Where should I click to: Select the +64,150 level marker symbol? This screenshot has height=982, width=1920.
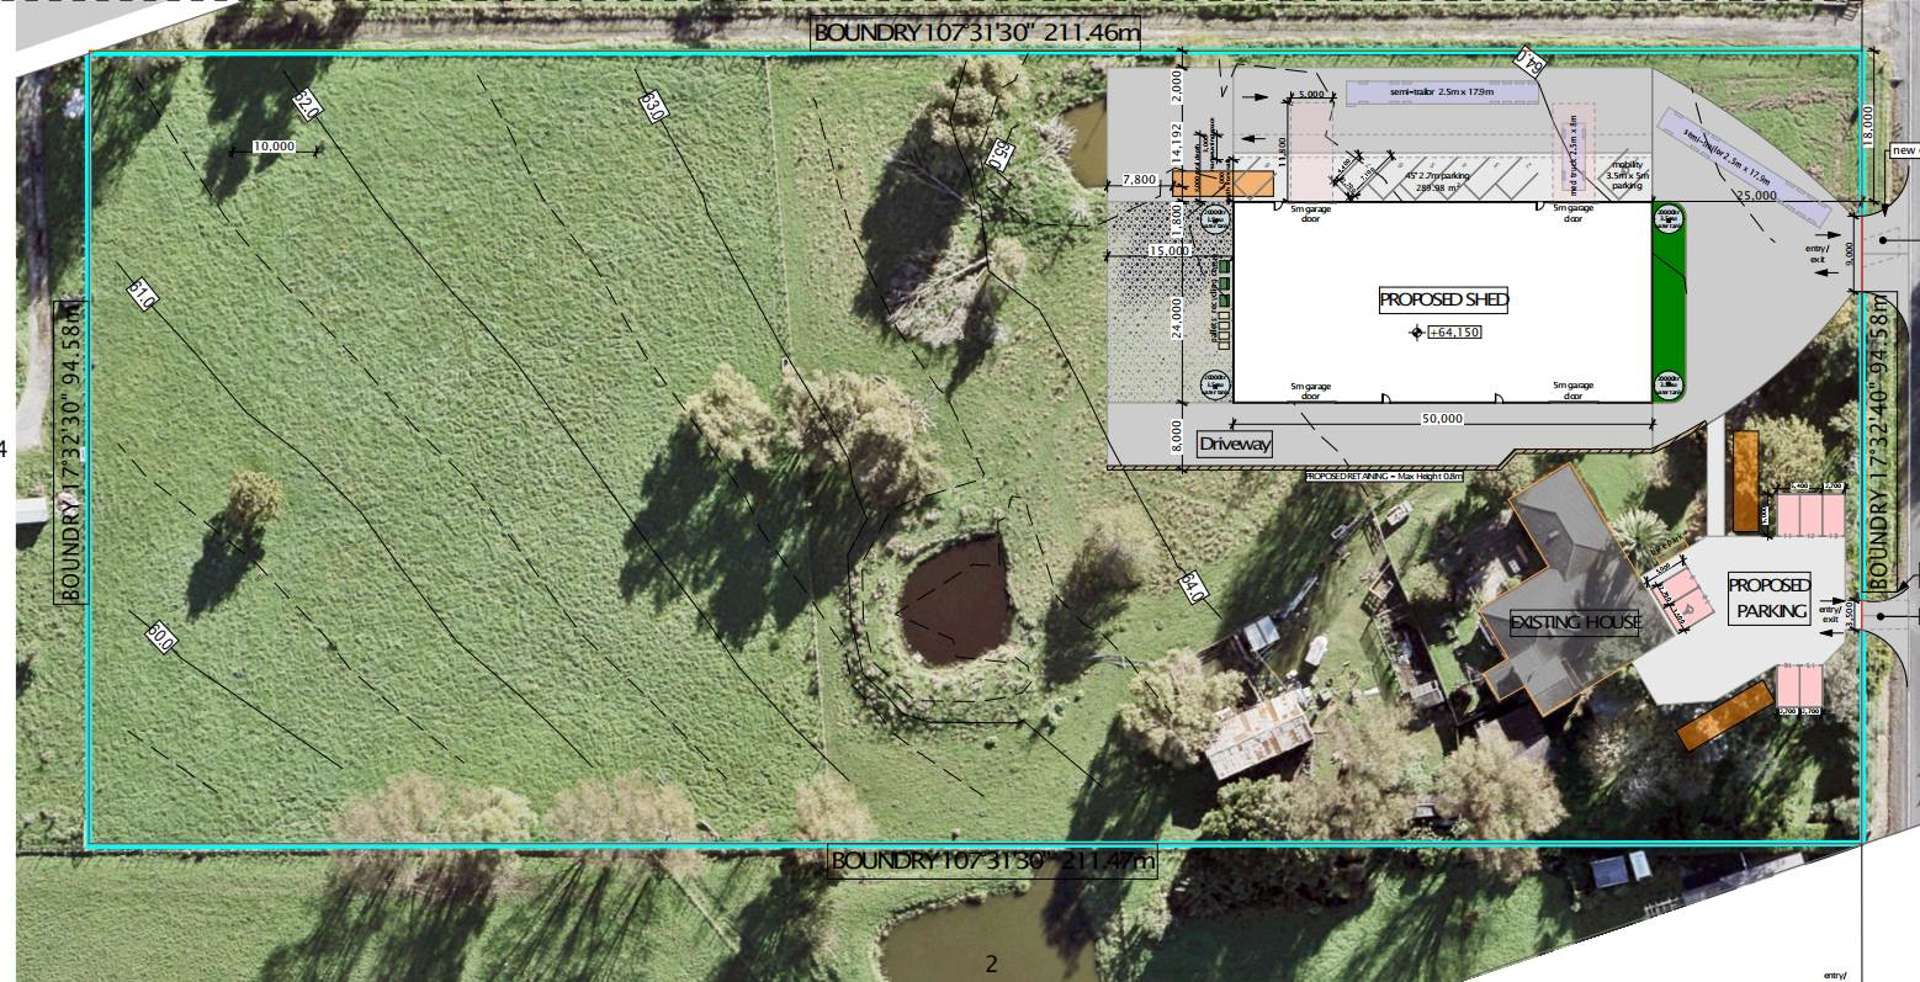click(1416, 332)
